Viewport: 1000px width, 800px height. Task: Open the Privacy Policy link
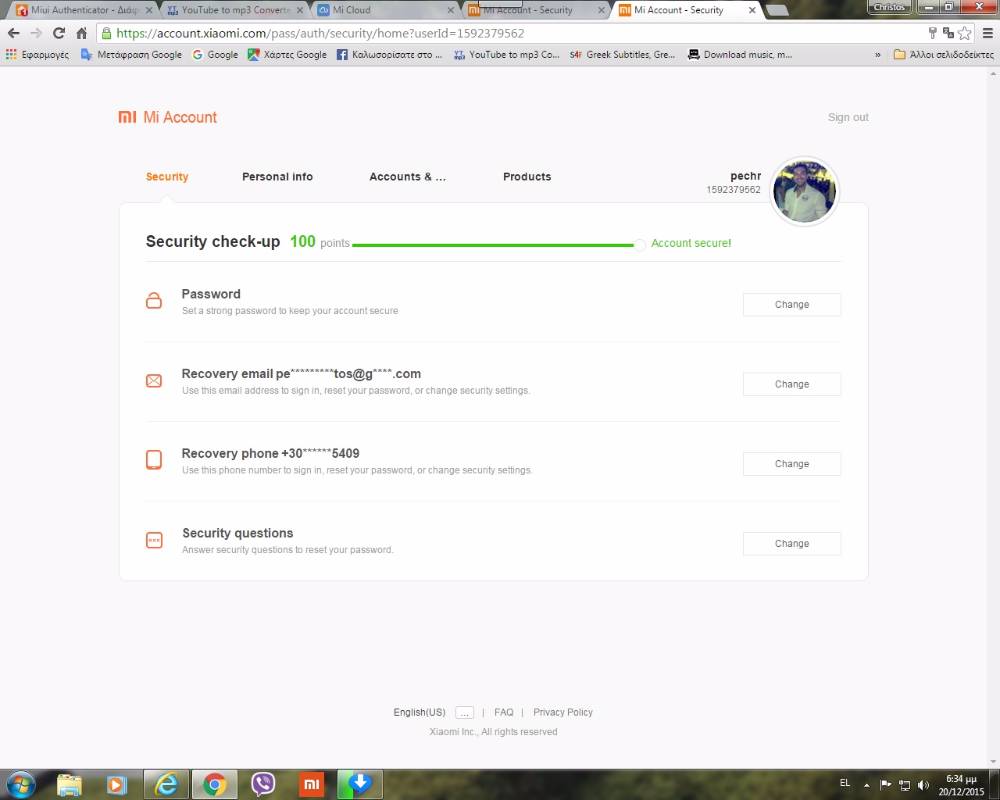coord(563,713)
